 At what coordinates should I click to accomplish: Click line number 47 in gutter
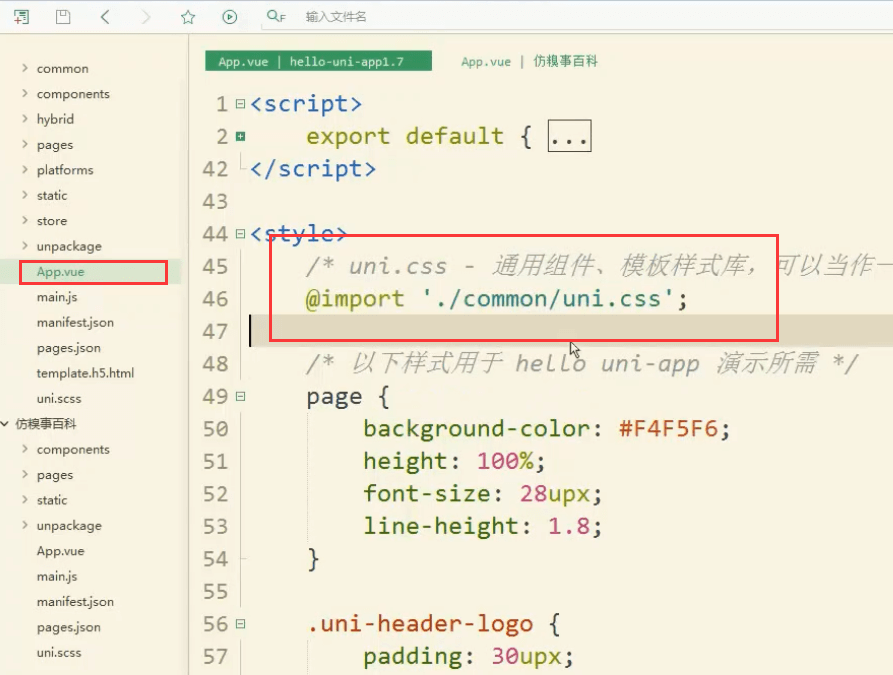pyautogui.click(x=215, y=331)
